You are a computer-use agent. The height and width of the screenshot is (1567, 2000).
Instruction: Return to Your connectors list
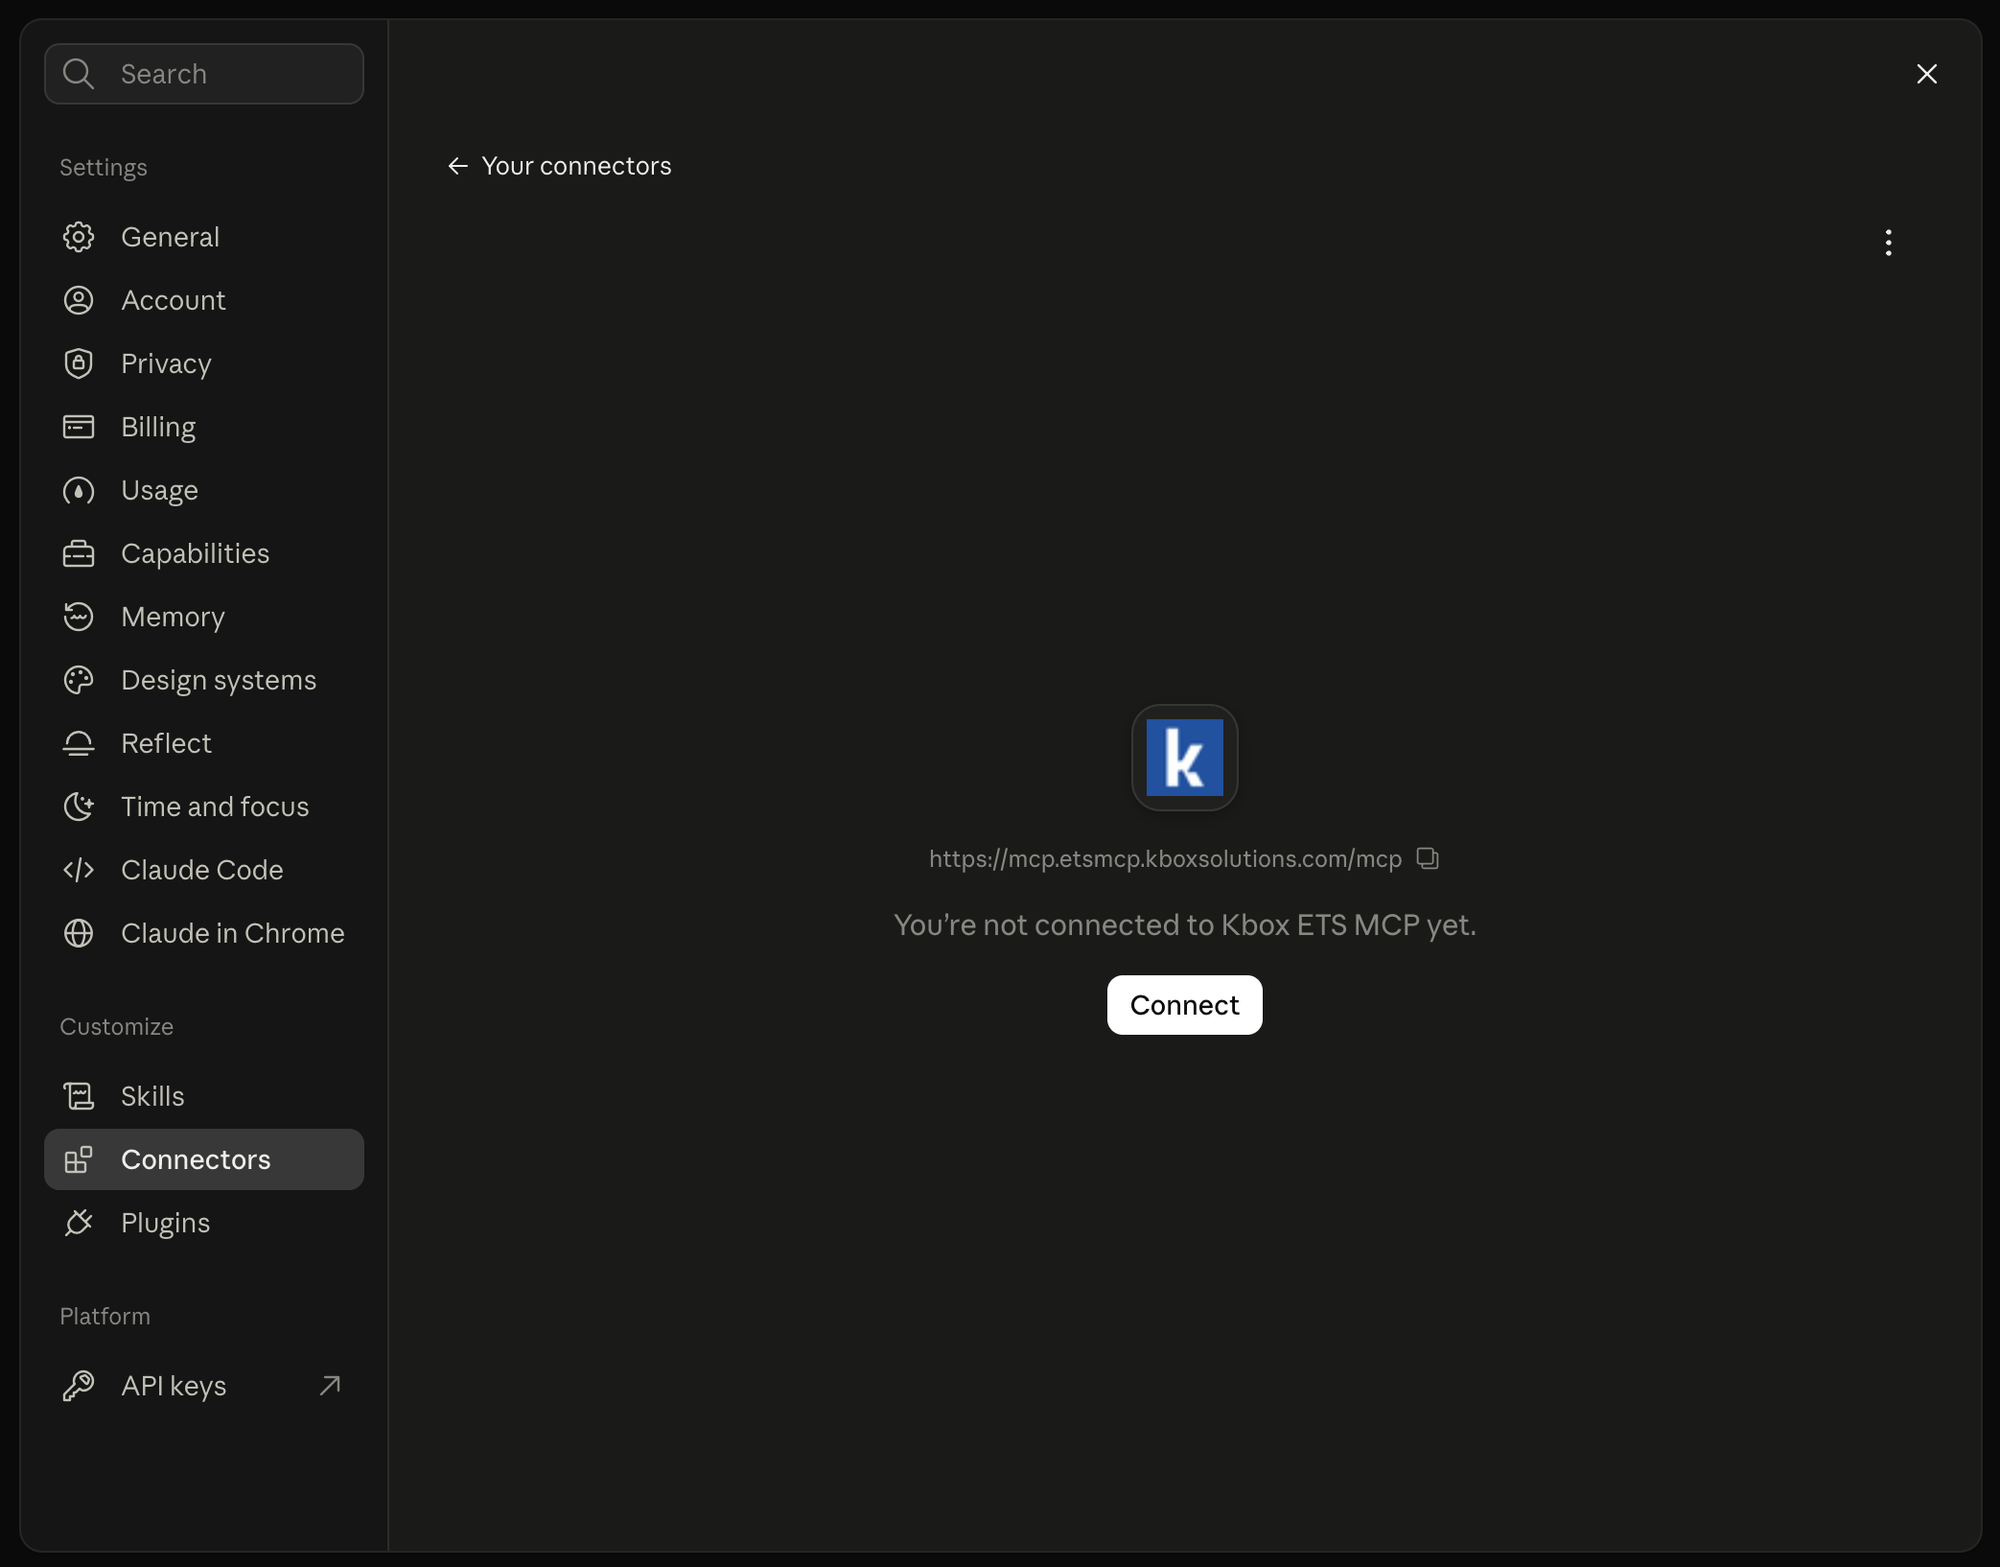(x=559, y=166)
